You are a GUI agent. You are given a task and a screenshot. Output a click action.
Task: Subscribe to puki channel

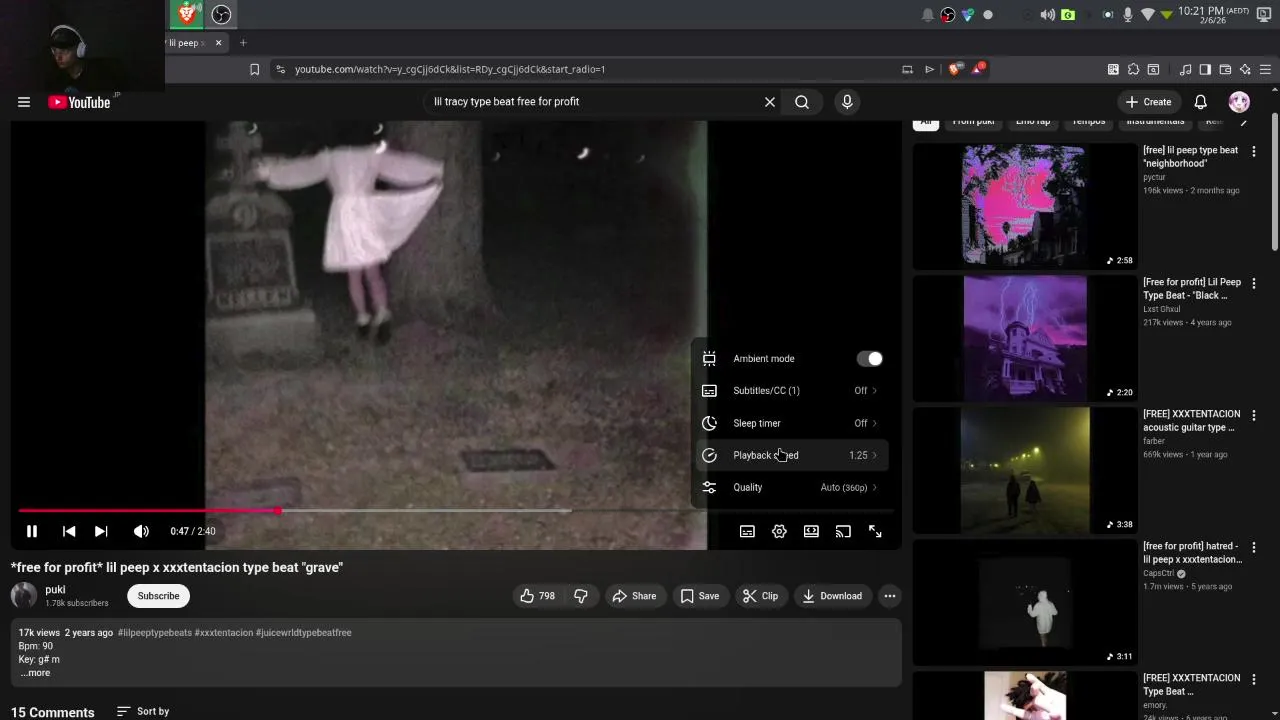pyautogui.click(x=158, y=596)
